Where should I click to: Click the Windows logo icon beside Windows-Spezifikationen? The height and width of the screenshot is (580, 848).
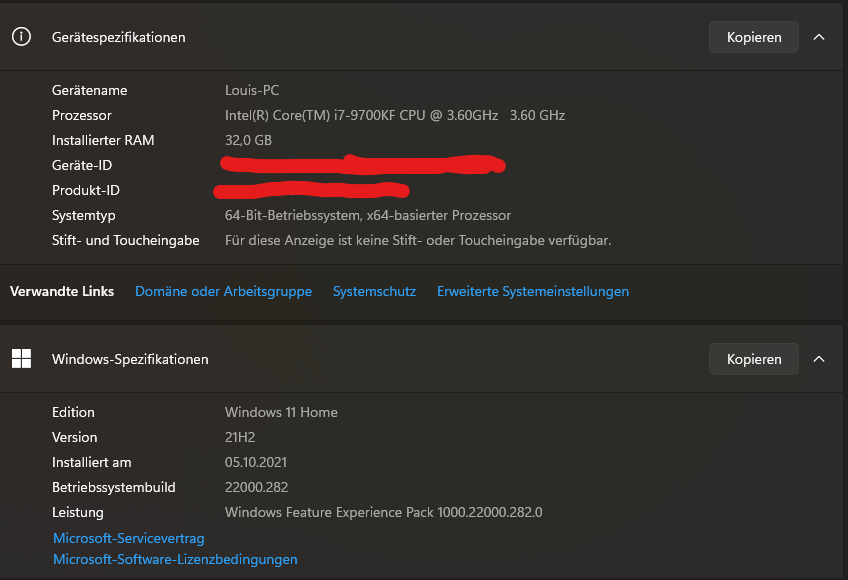tap(21, 358)
